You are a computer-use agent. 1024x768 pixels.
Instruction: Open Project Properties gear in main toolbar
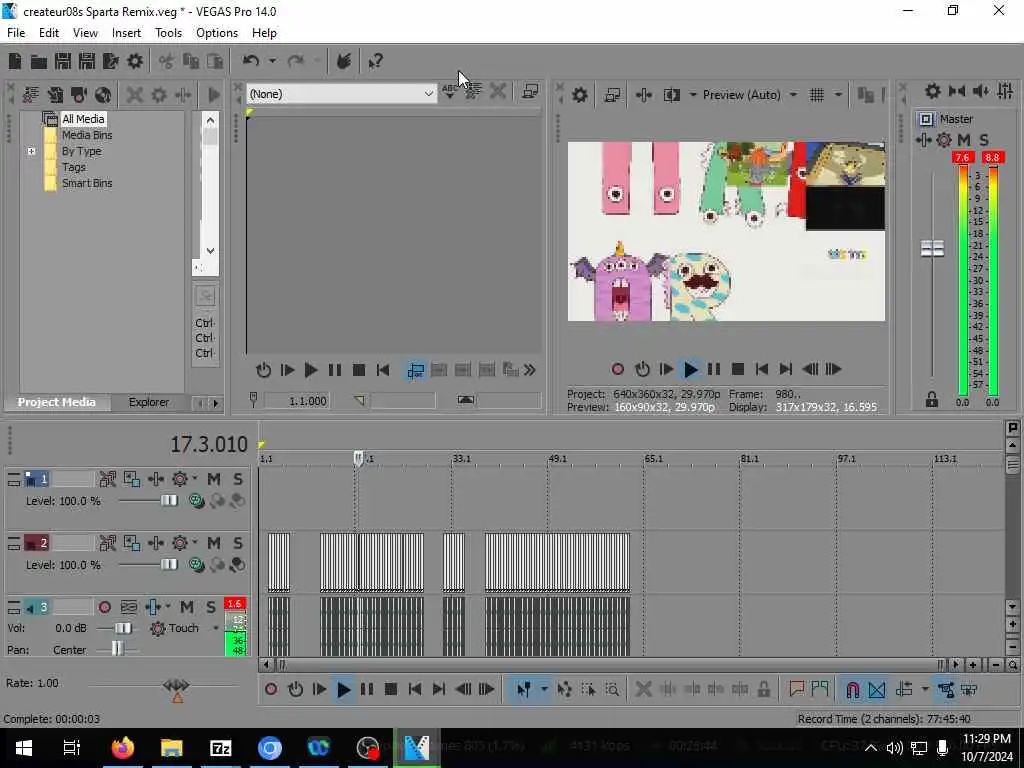point(135,61)
